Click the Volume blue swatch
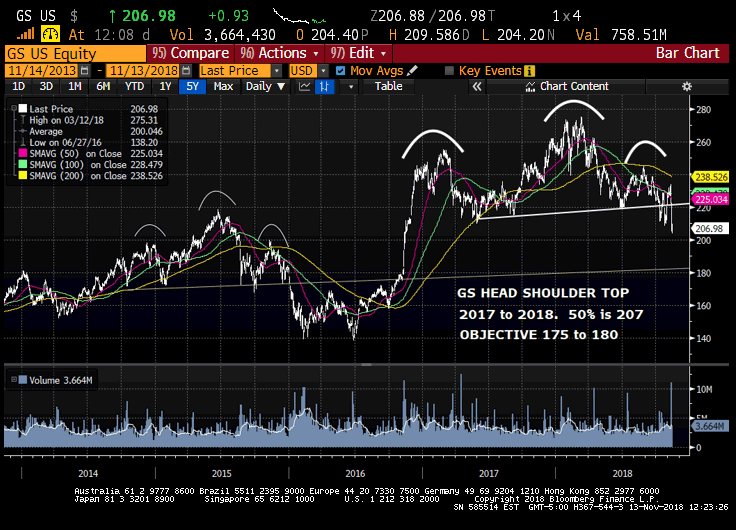736x530 pixels. click(23, 380)
